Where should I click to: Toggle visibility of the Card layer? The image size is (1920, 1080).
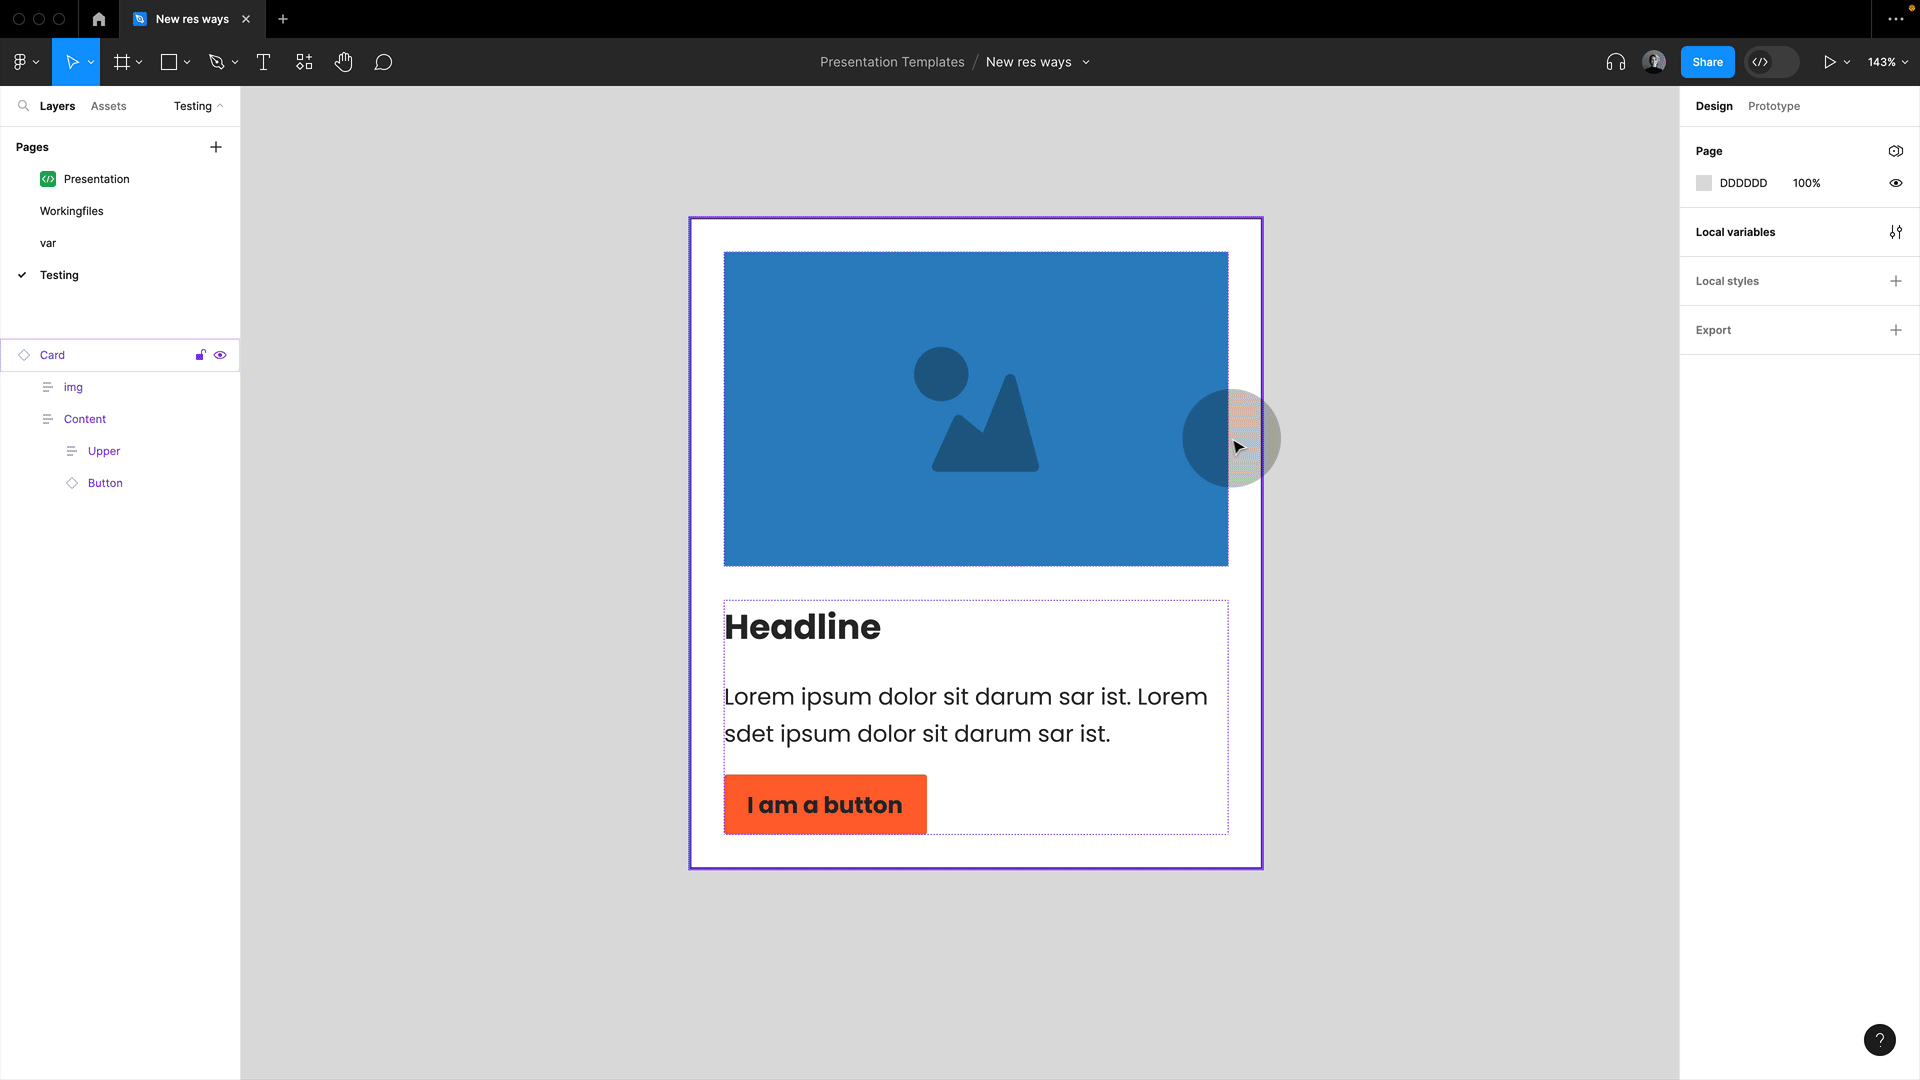coord(220,355)
